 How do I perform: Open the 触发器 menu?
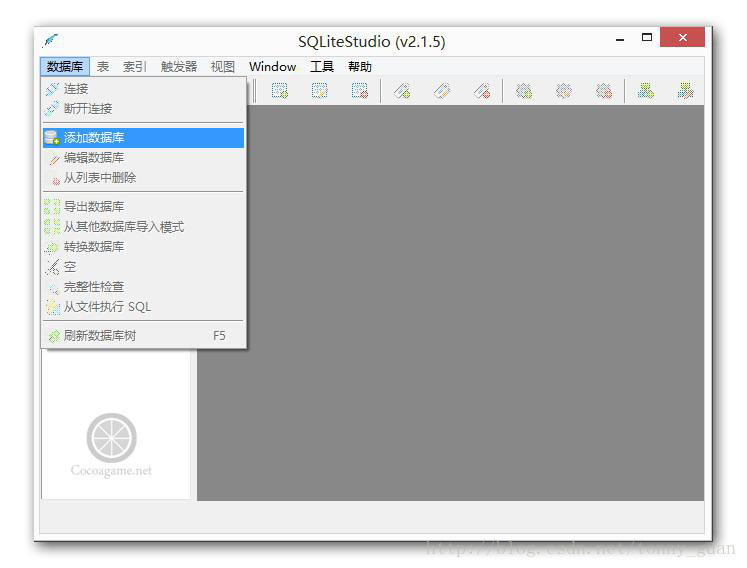click(x=179, y=67)
